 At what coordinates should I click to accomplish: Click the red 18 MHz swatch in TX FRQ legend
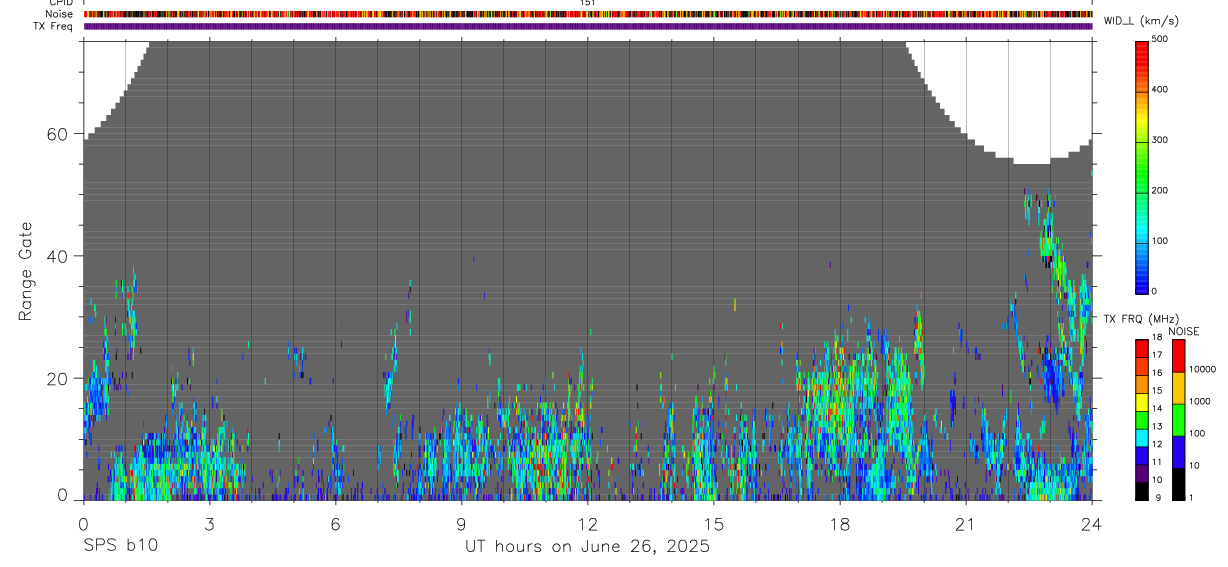[x=1142, y=346]
